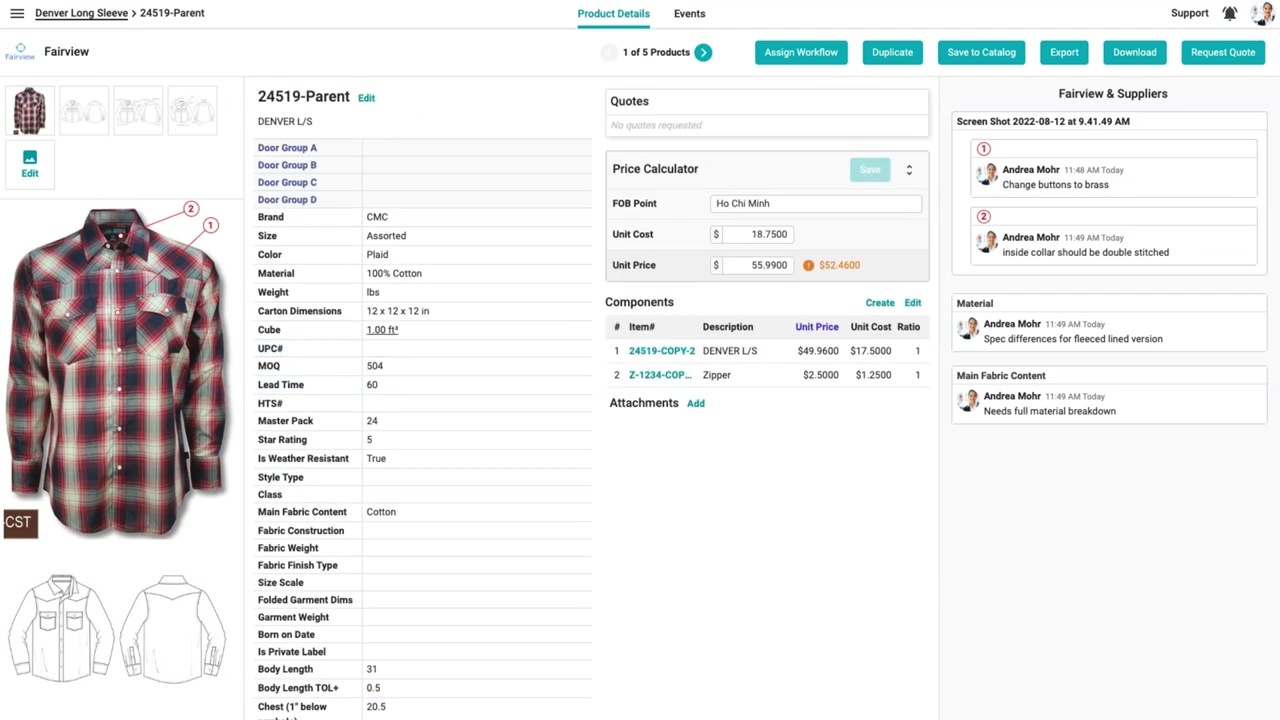1280x720 pixels.
Task: Click the orange unit price warning icon
Action: point(808,266)
